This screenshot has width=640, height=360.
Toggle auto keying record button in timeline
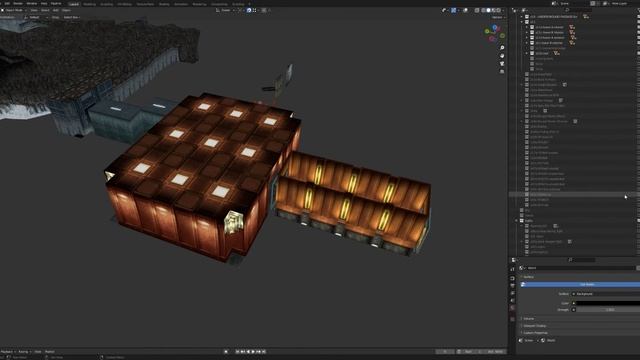point(226,351)
